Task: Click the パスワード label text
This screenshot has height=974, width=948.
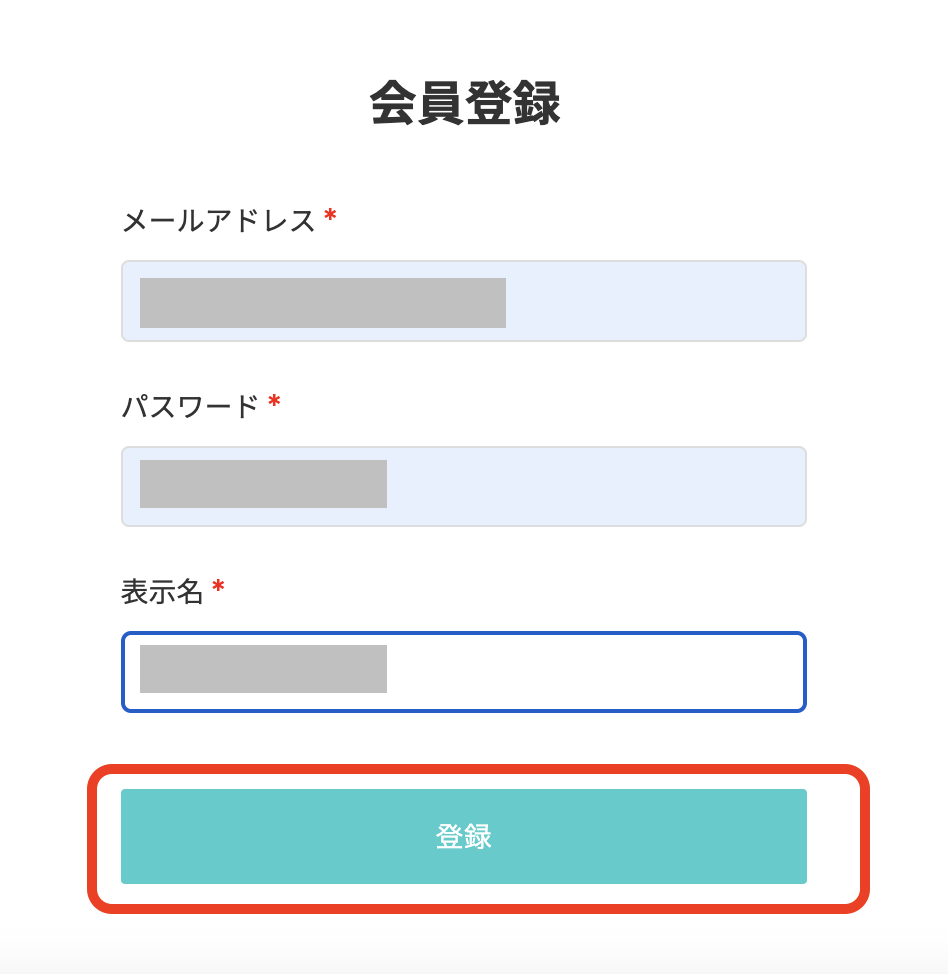Action: [x=190, y=406]
